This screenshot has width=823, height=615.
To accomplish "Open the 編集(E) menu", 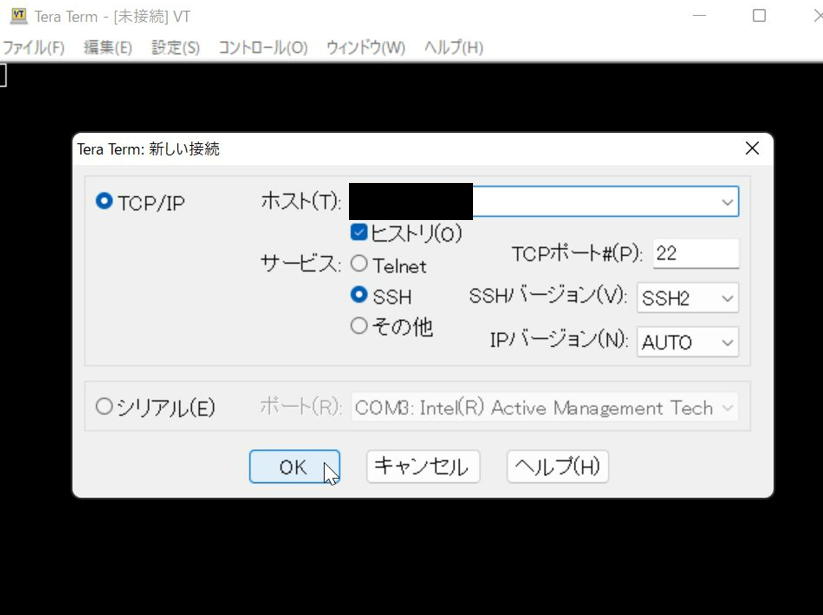I will point(108,48).
